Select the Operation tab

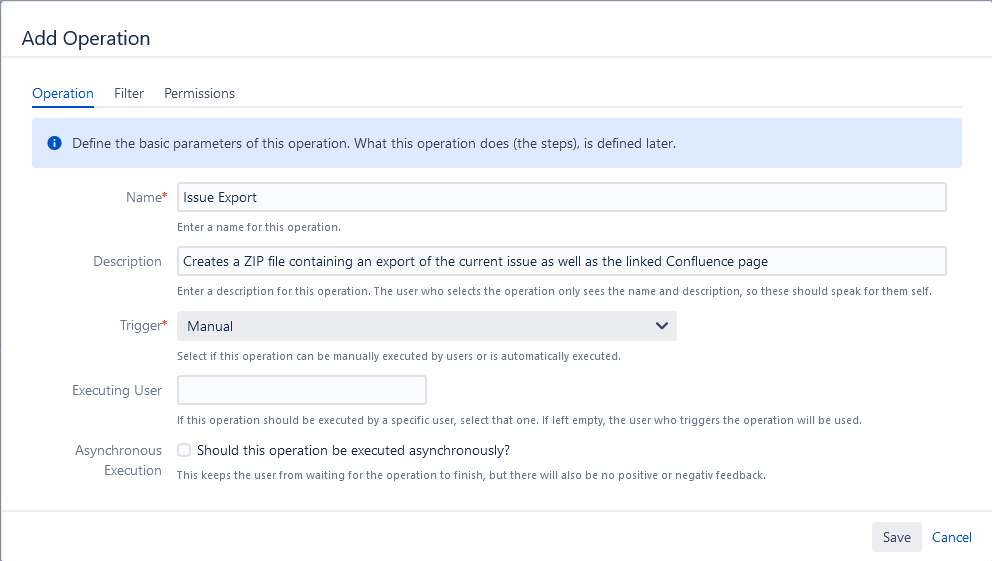pos(63,93)
